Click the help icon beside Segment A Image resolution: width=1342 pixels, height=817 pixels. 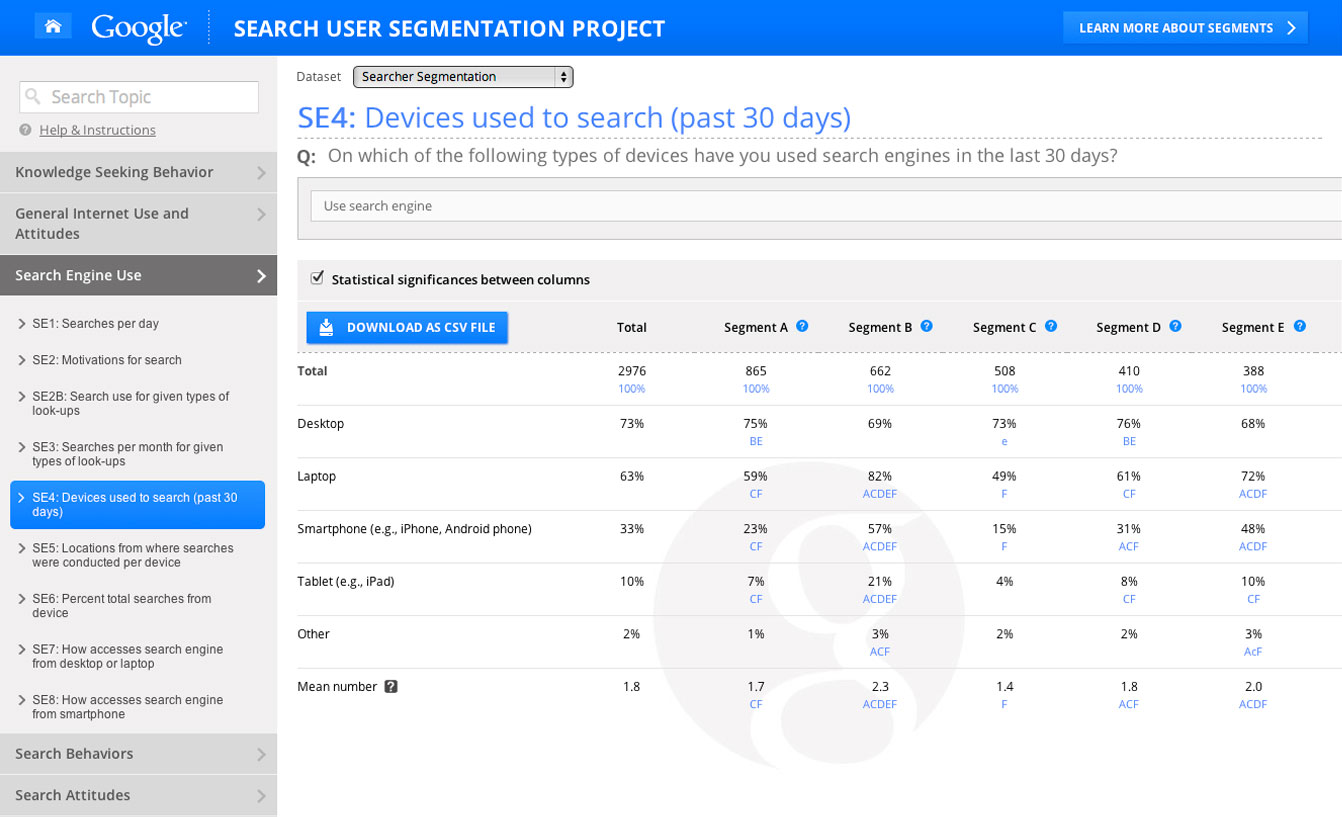(x=802, y=326)
